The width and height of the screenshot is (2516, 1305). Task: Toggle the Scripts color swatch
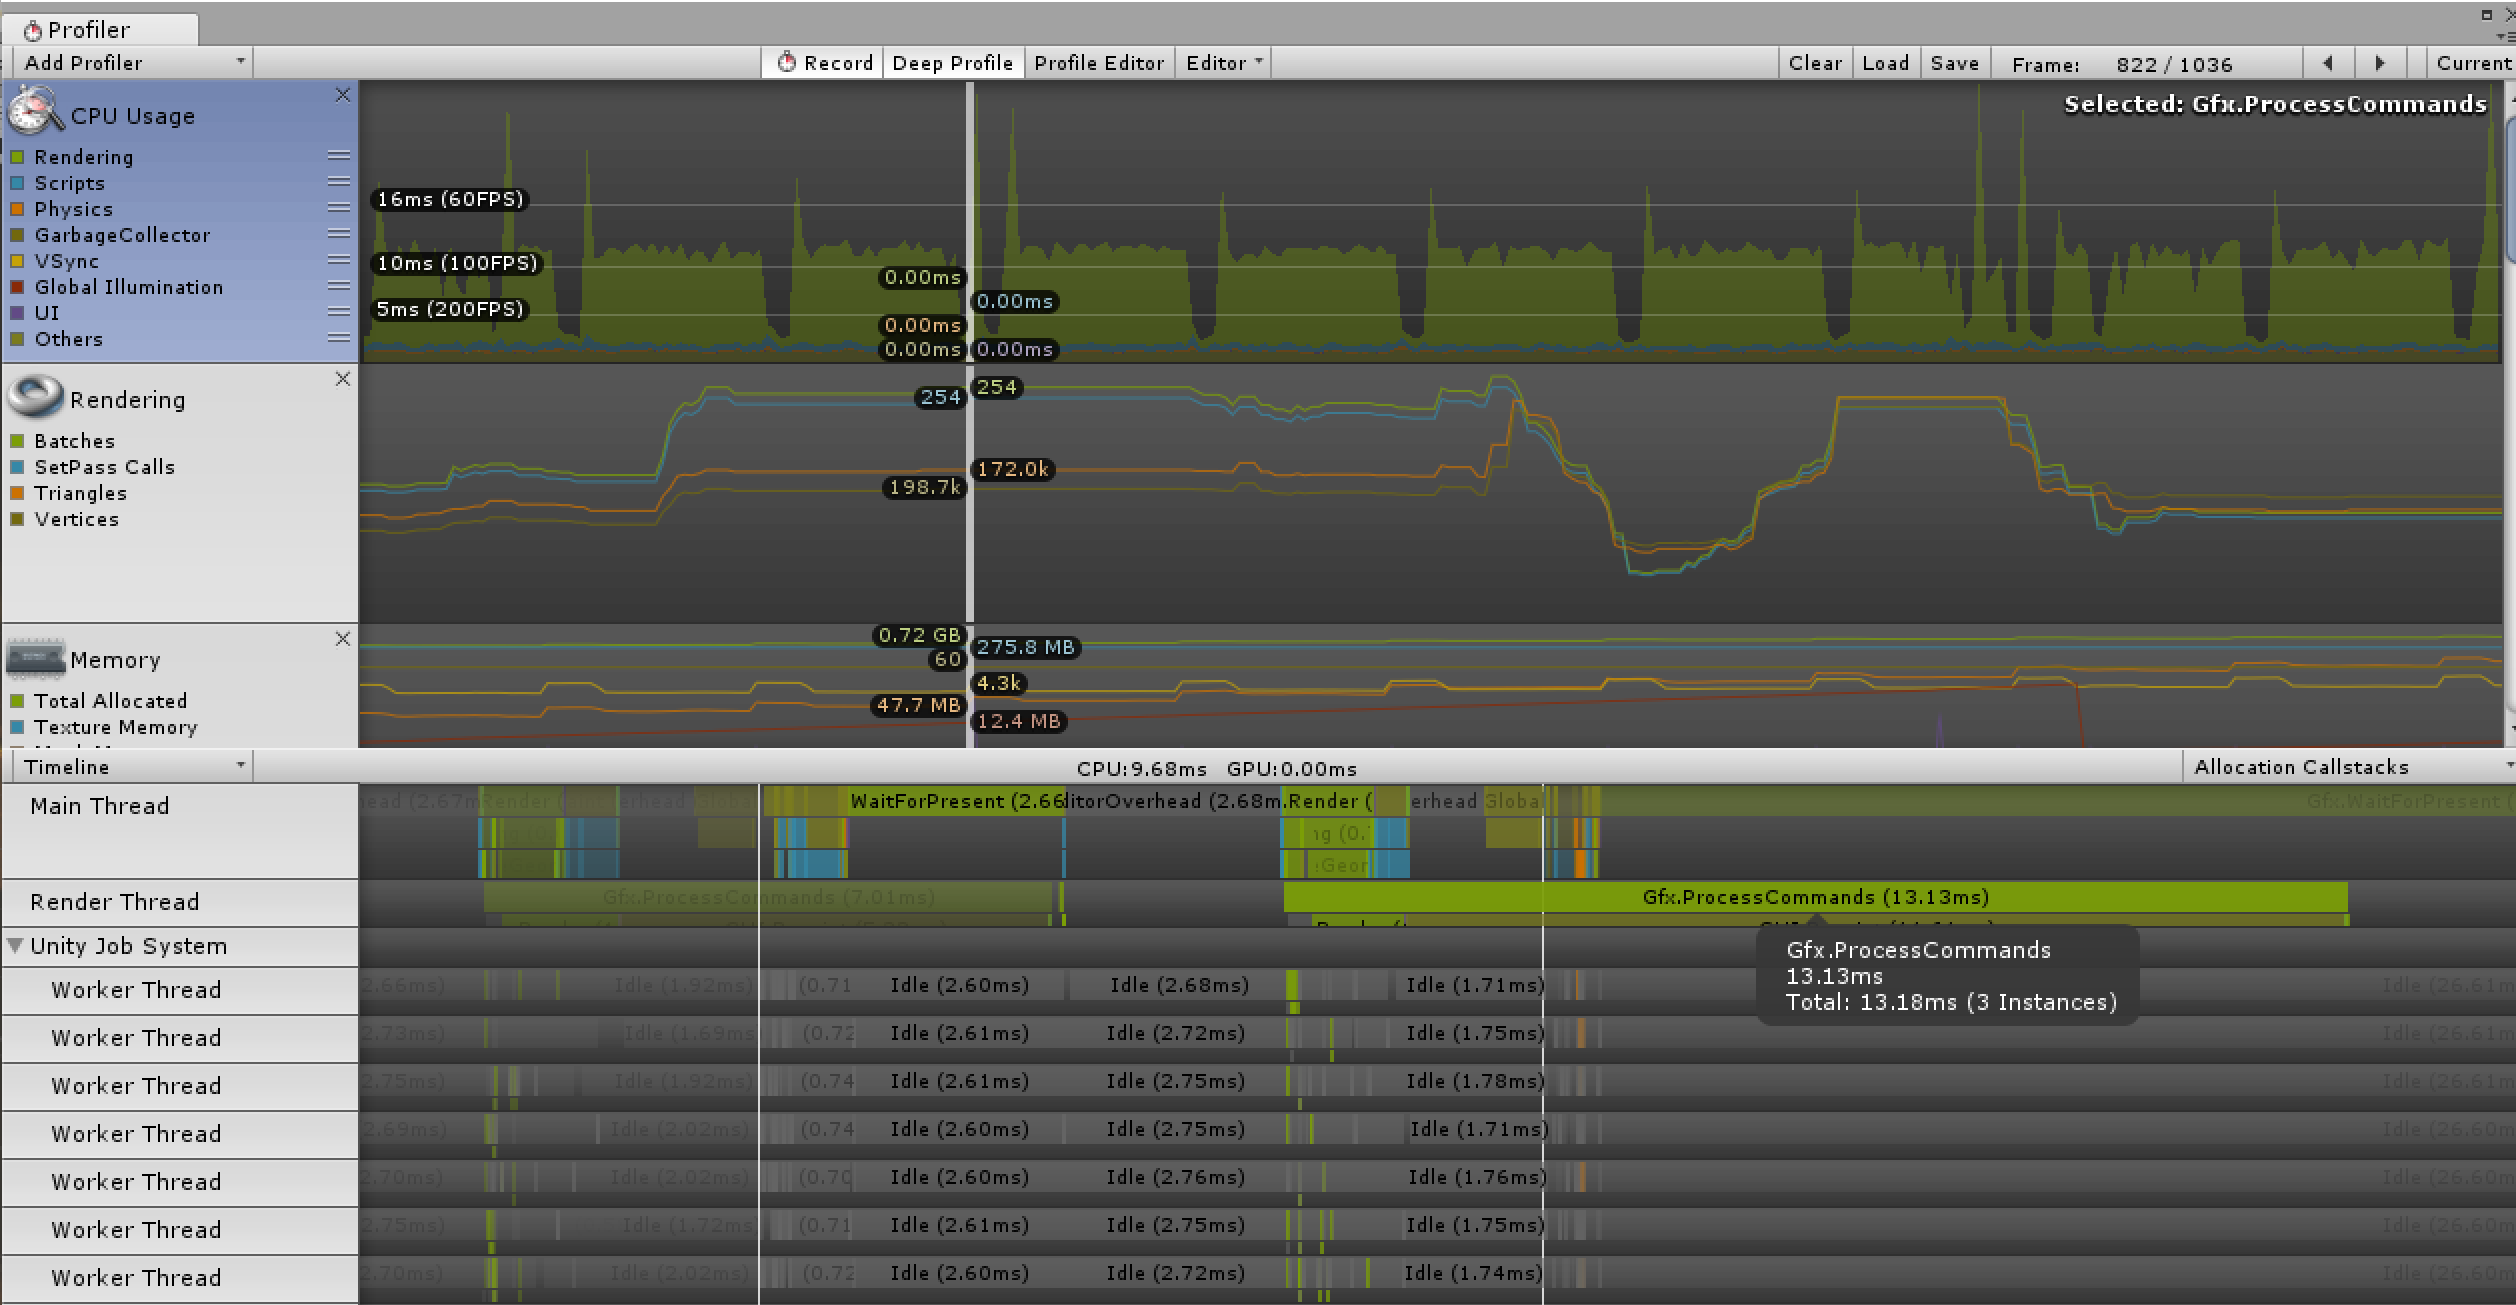(x=17, y=183)
